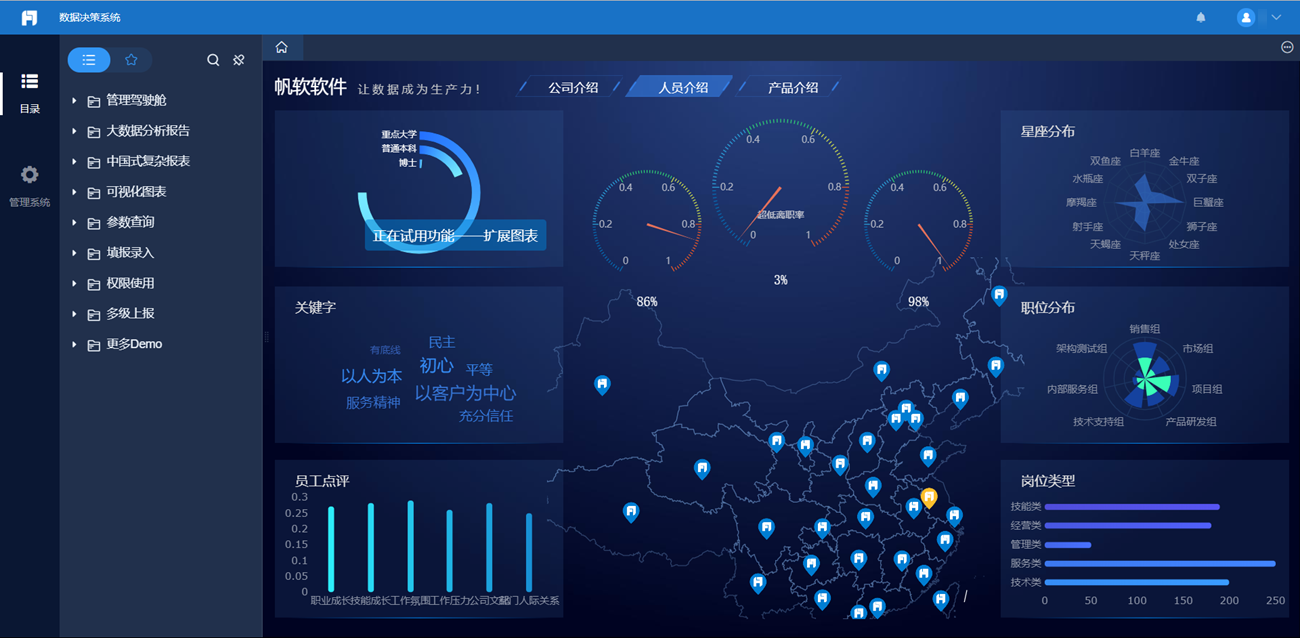This screenshot has width=1300, height=638.
Task: Expand the 多级上报 folder arrow
Action: (74, 314)
